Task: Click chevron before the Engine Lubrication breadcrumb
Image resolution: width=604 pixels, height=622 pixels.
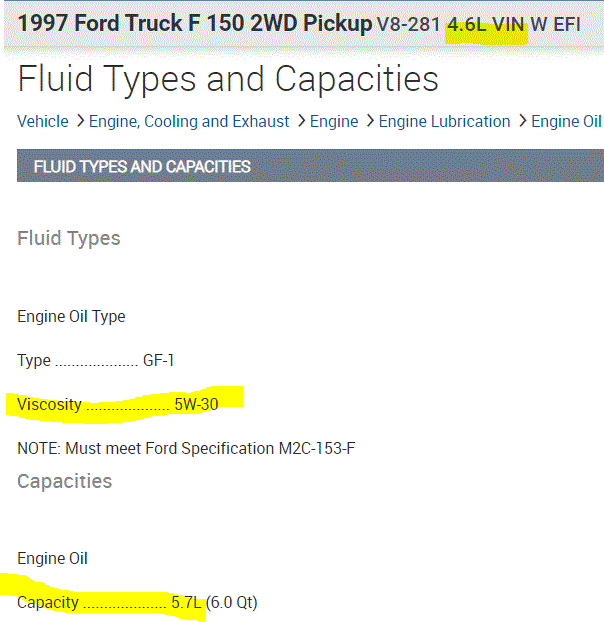Action: pyautogui.click(x=369, y=122)
